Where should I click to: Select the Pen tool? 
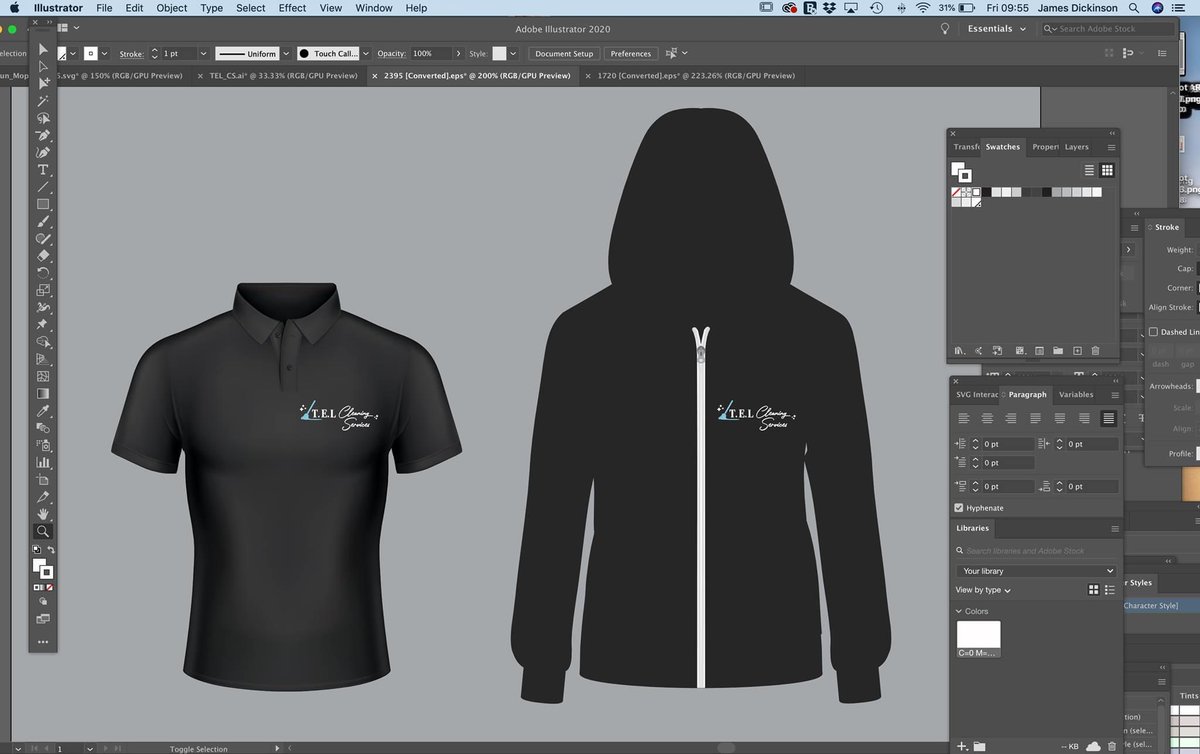click(x=43, y=135)
